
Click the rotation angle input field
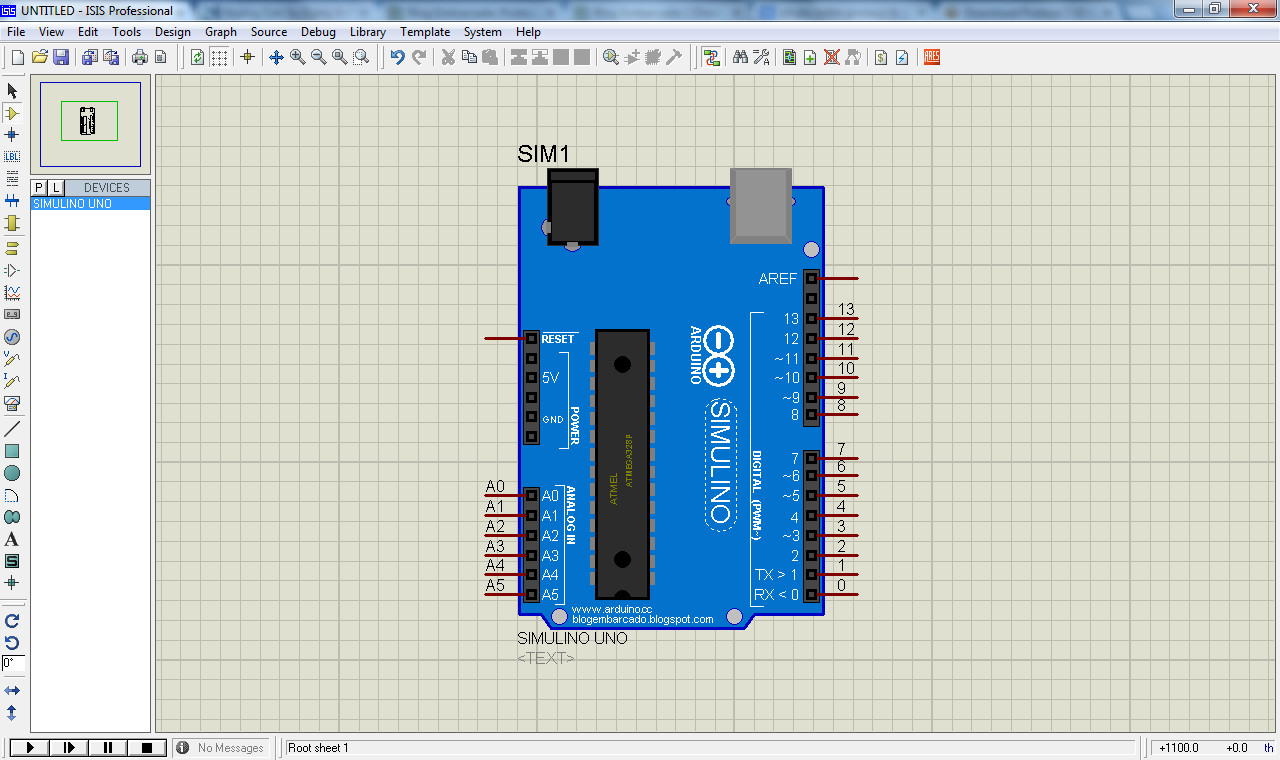pos(13,663)
